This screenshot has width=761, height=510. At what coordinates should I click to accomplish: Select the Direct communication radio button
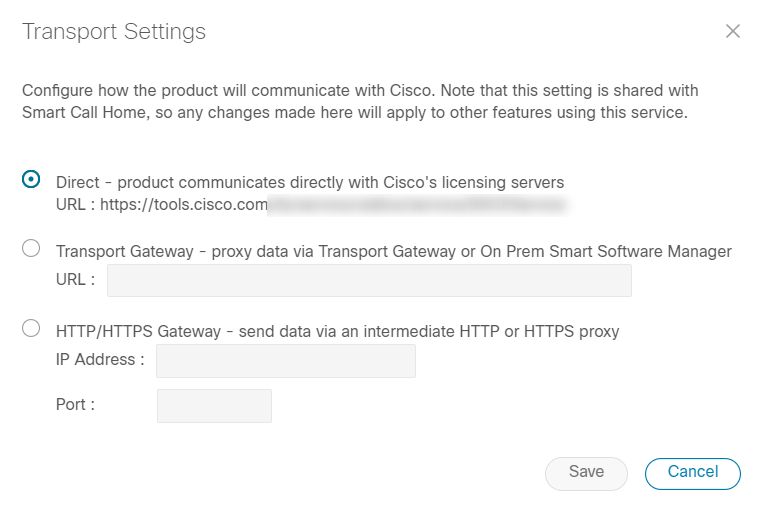32,180
